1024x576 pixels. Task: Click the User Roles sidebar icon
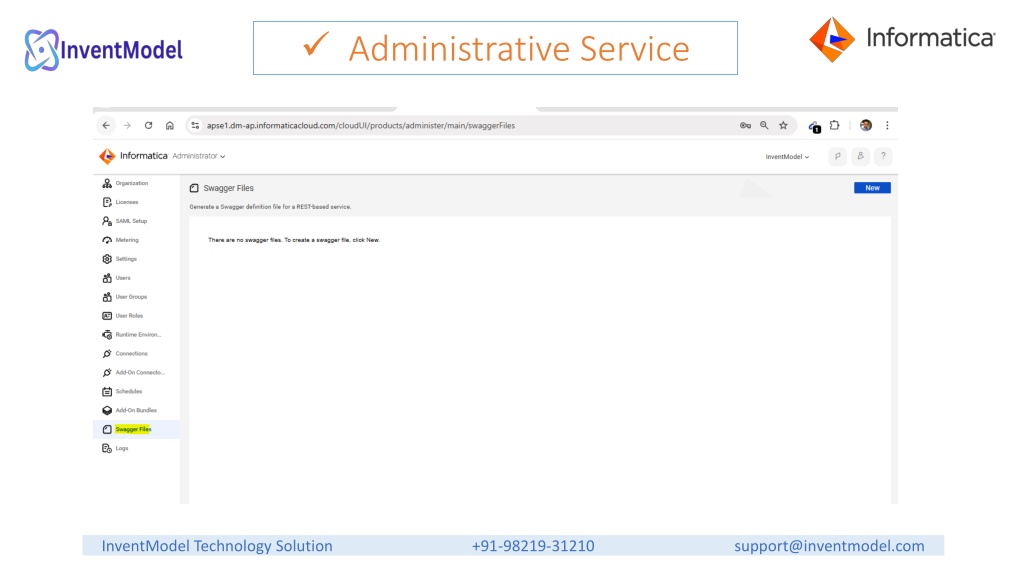[x=107, y=316]
